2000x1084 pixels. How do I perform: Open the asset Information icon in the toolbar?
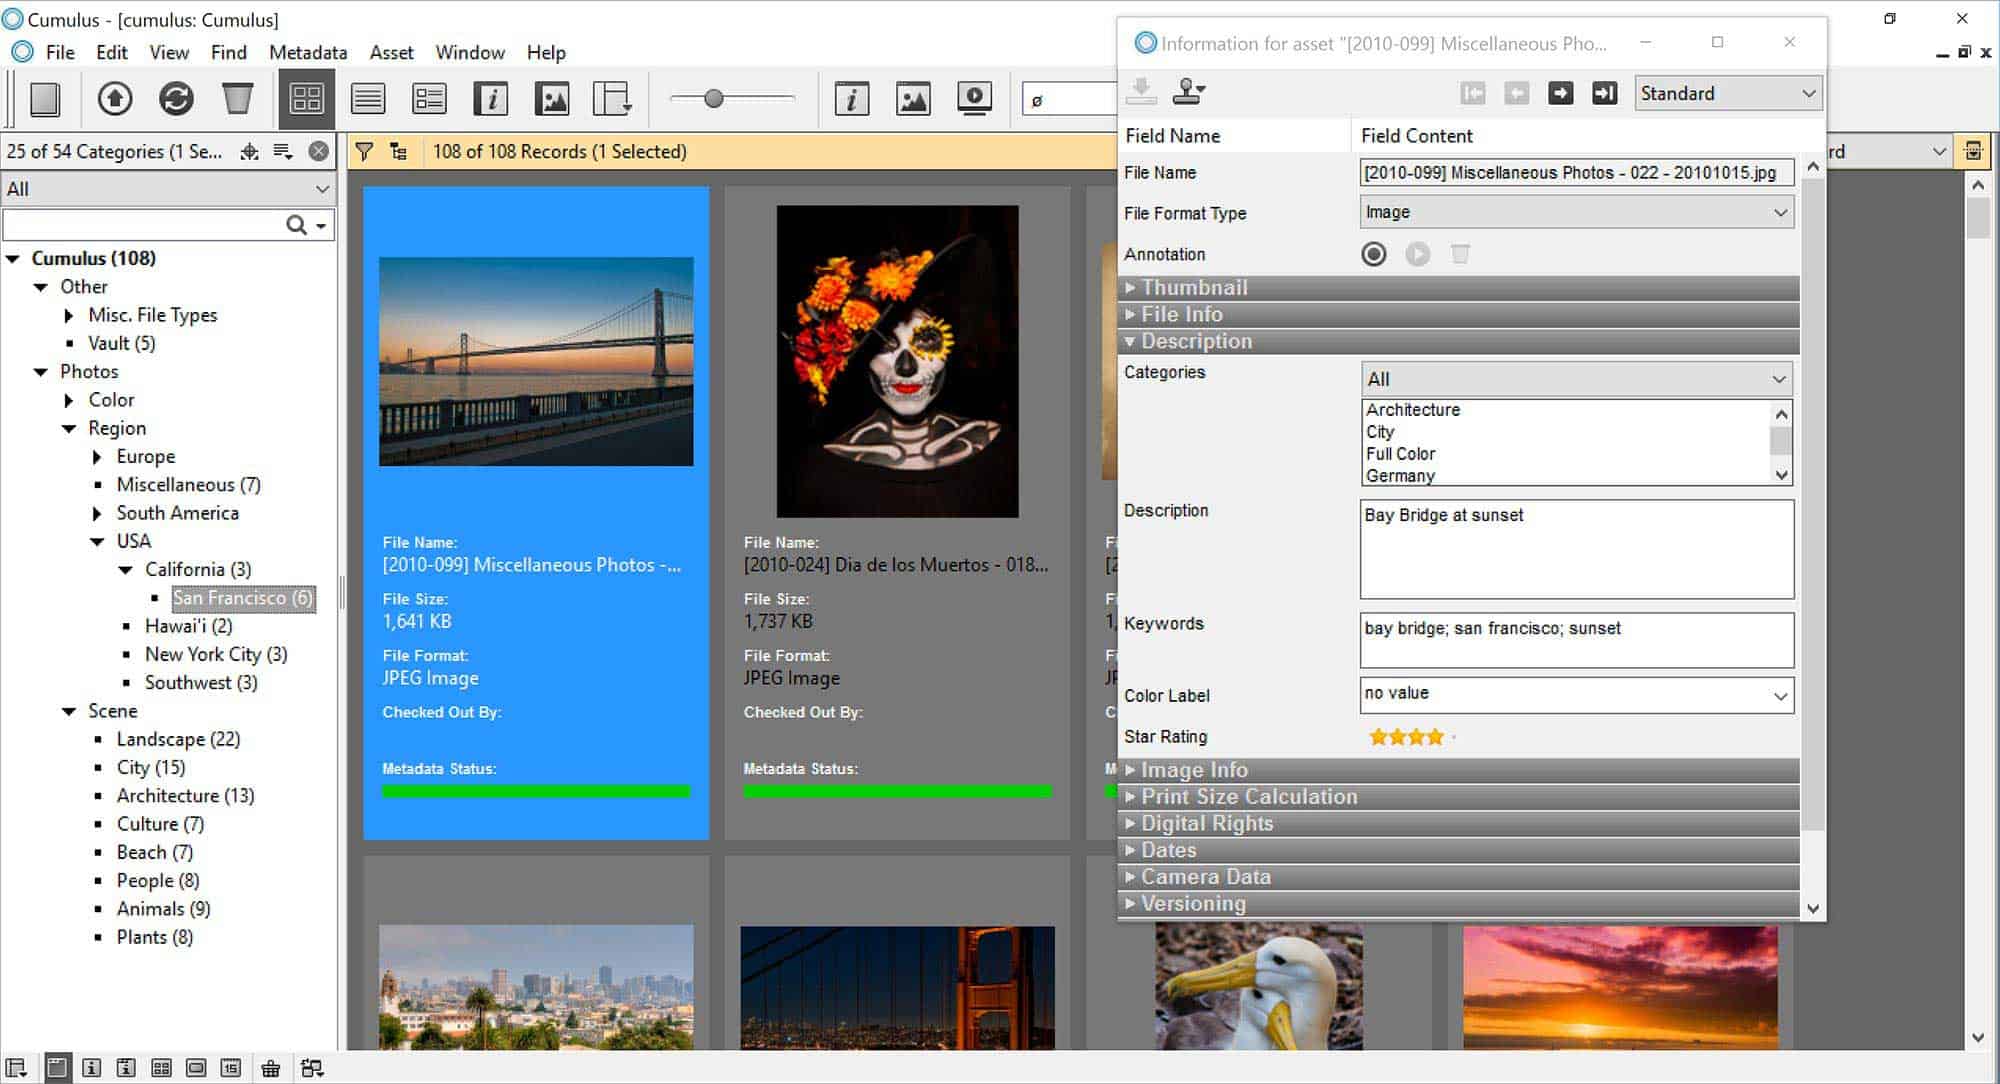(490, 98)
